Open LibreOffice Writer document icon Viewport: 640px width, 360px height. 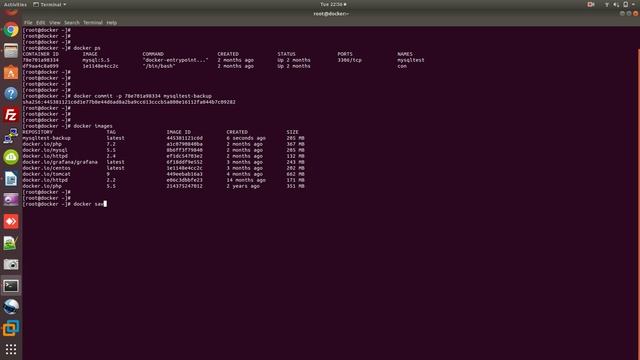pos(11,179)
